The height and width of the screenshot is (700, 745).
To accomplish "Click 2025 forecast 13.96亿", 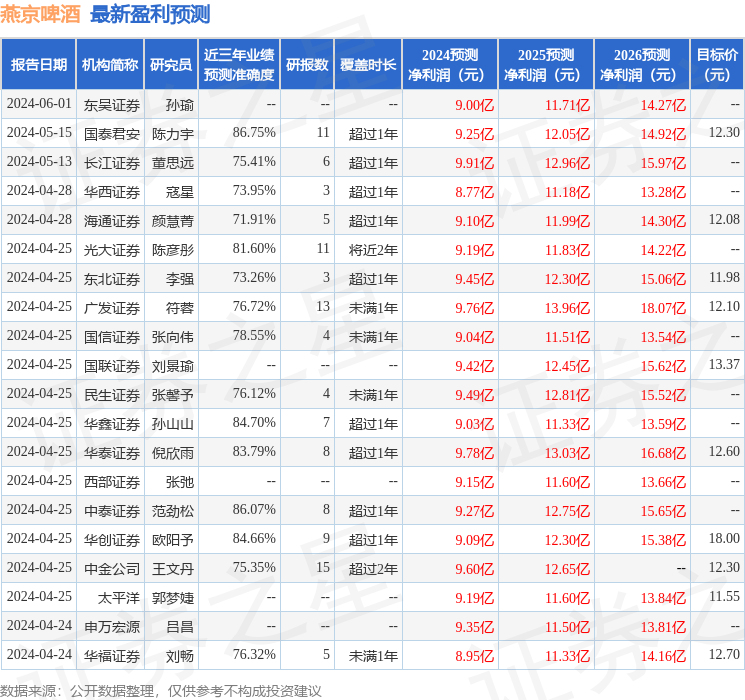I will tap(567, 307).
